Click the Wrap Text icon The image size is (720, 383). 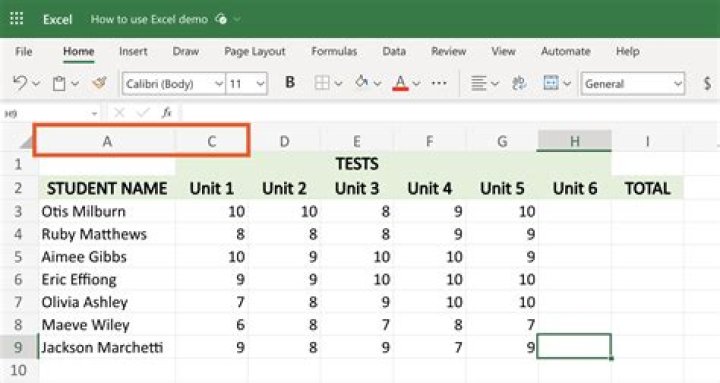pyautogui.click(x=519, y=83)
